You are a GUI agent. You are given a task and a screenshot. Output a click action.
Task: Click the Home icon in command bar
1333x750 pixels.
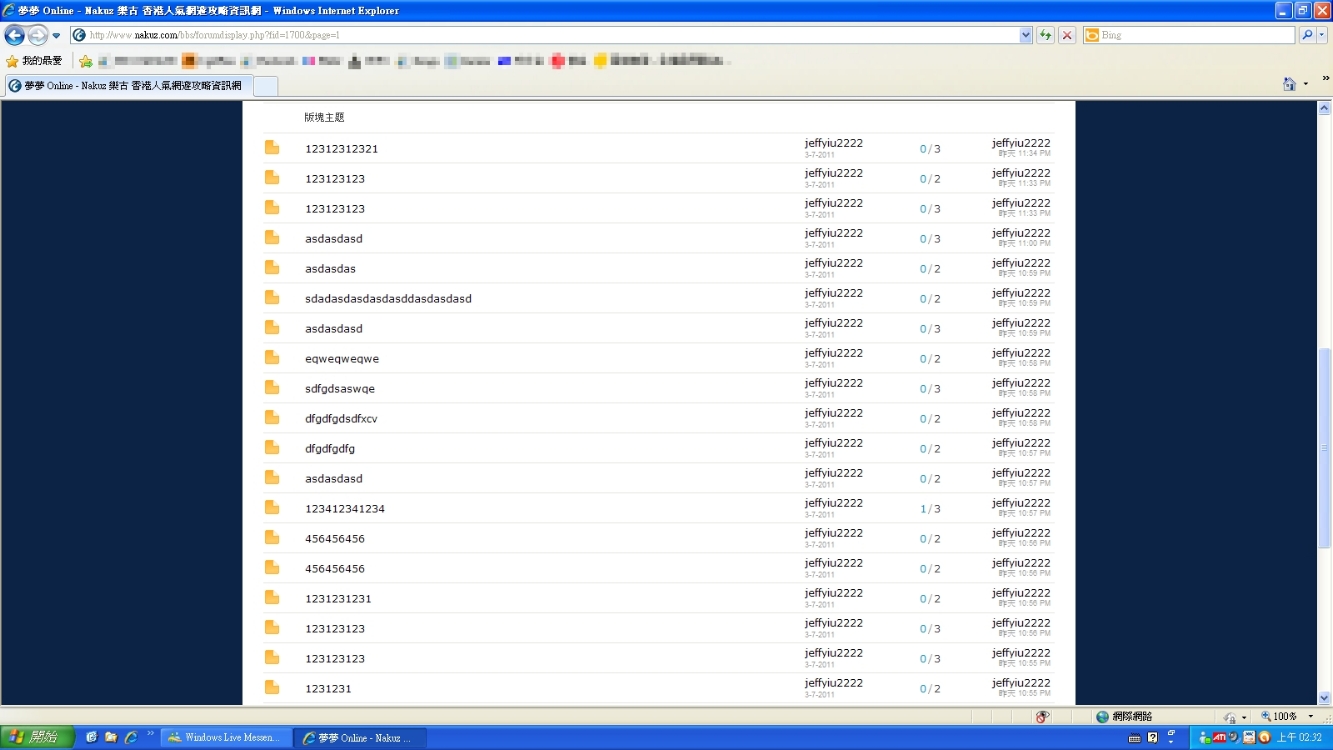pos(1290,85)
